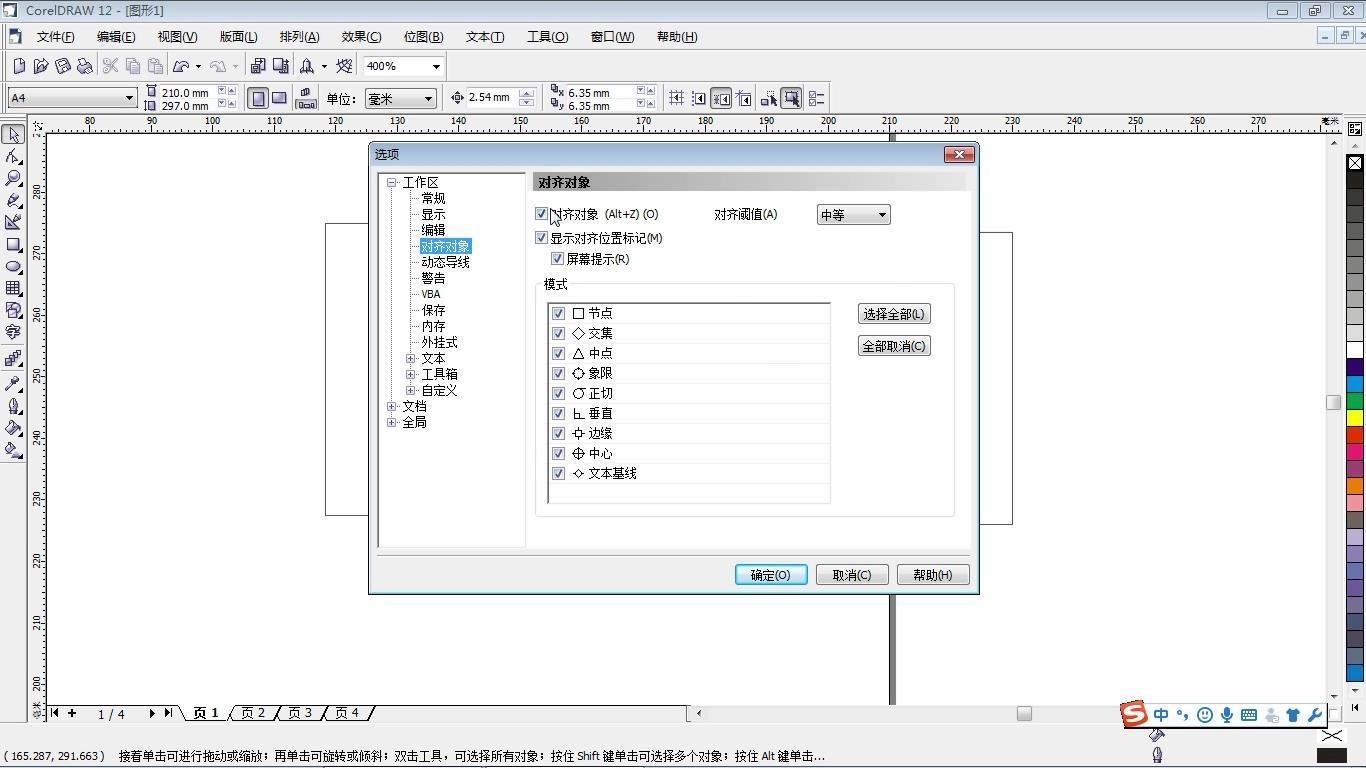Screen dimensions: 1366x768
Task: Uncheck 正切 snap mode
Action: pyautogui.click(x=559, y=393)
